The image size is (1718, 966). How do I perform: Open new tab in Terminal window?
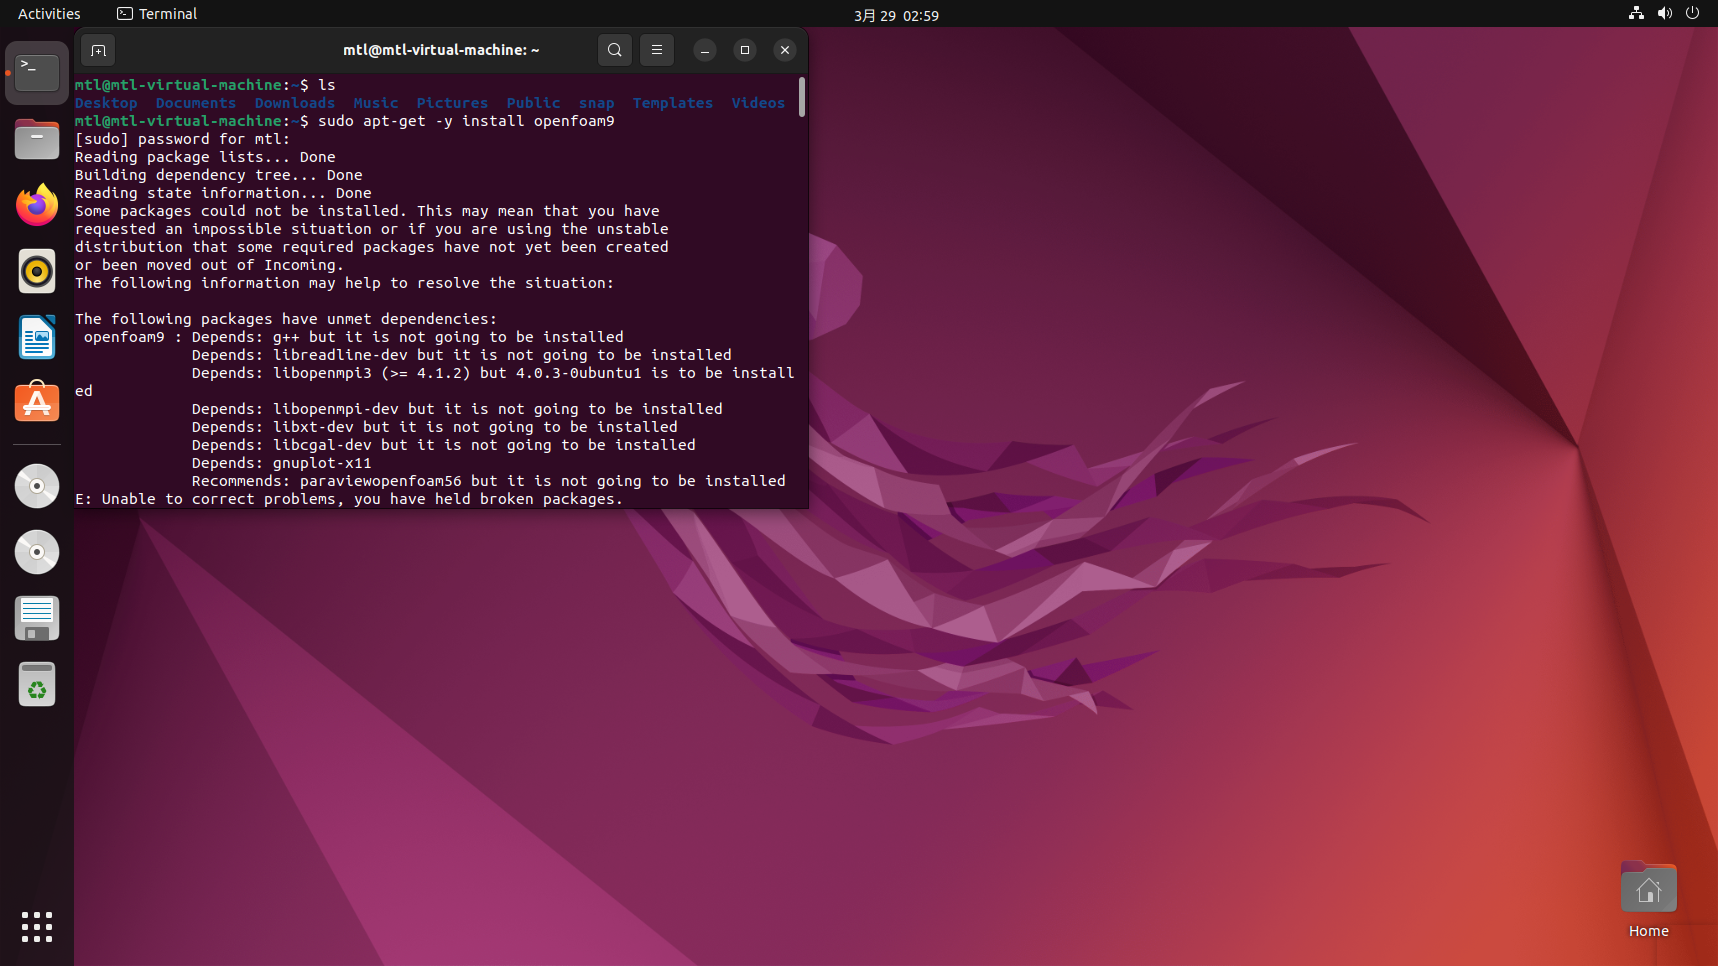98,50
